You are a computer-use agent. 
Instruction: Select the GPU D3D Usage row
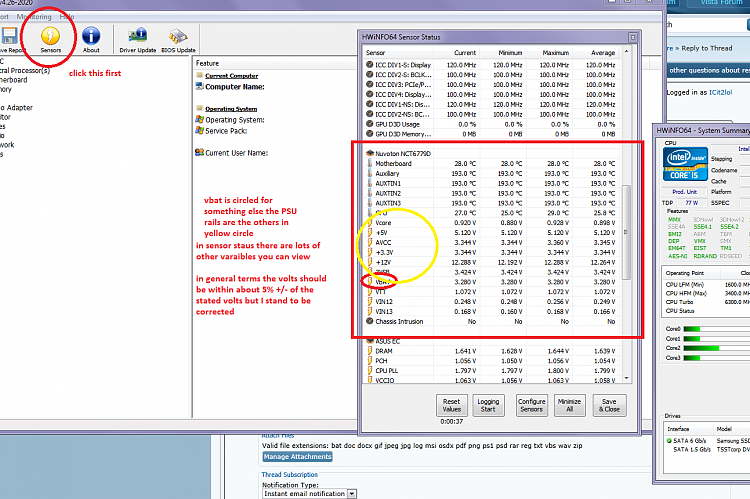coord(493,124)
